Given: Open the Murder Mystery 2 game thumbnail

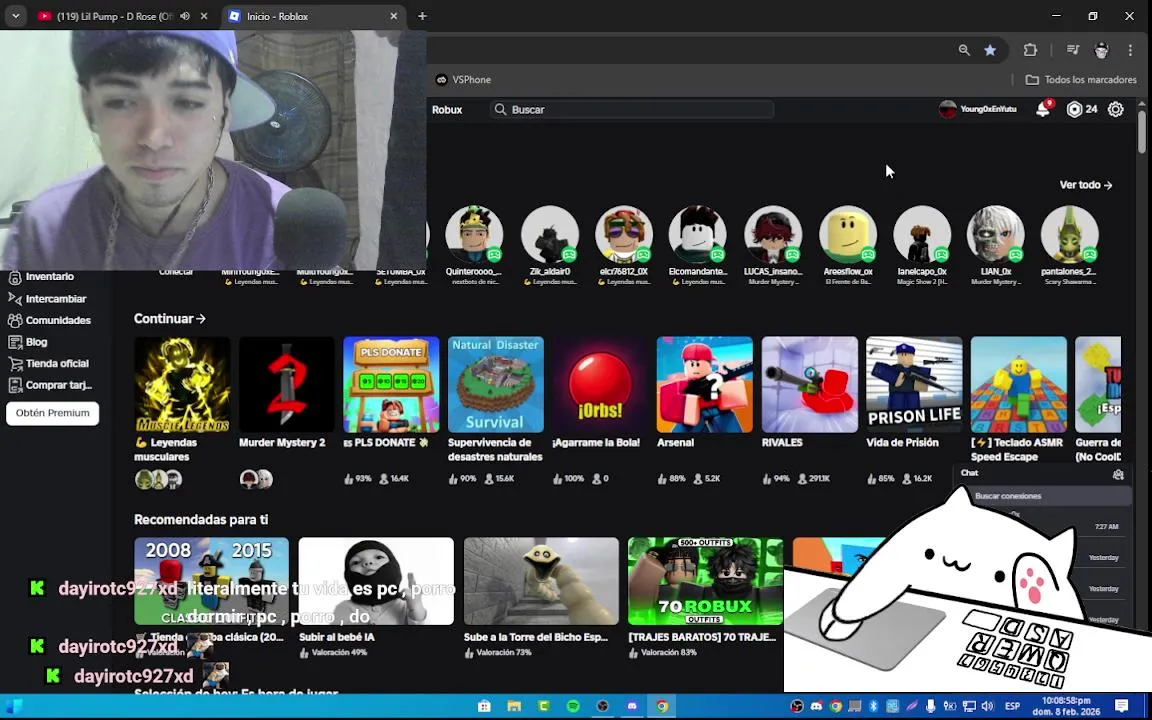Looking at the screenshot, I should point(287,384).
